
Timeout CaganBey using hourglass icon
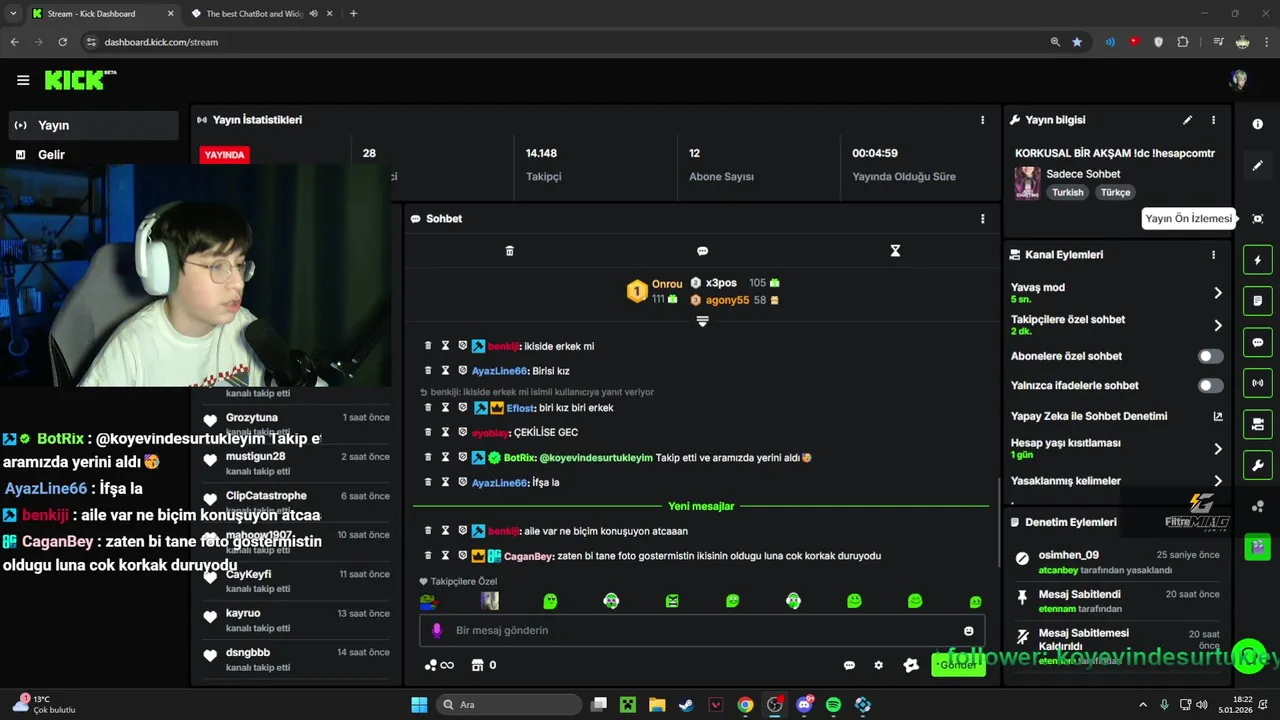click(x=445, y=556)
